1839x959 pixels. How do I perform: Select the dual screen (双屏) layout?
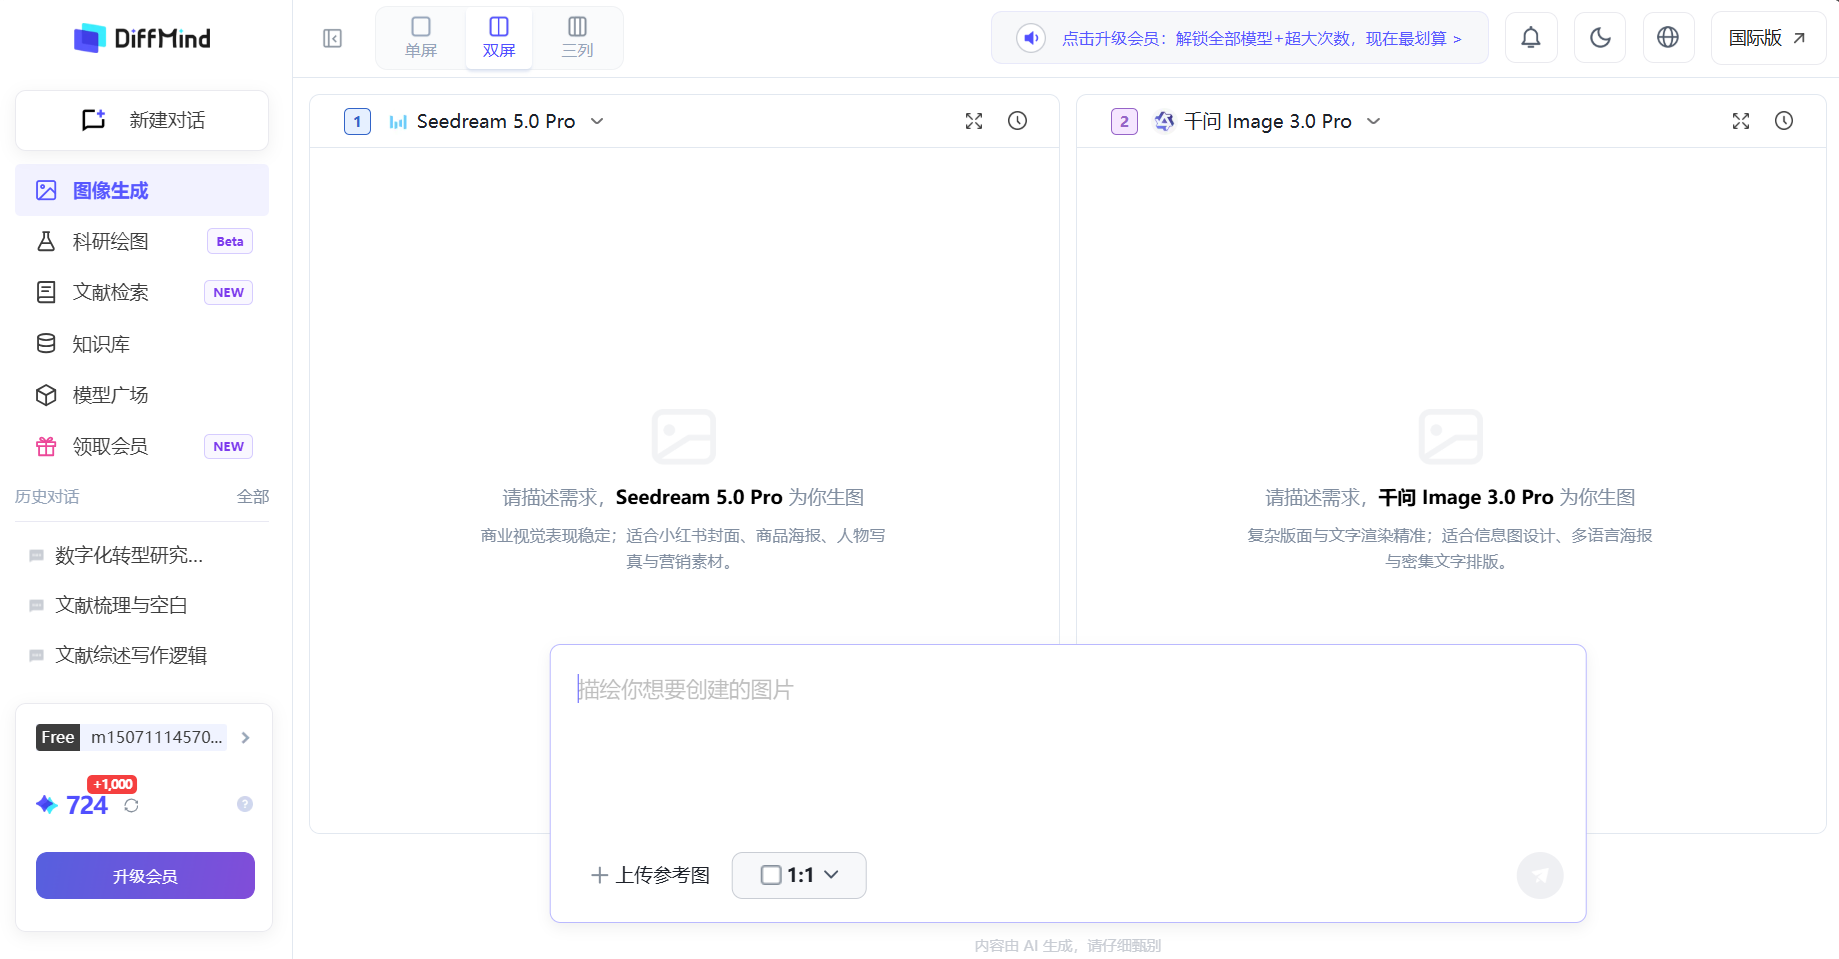click(499, 37)
